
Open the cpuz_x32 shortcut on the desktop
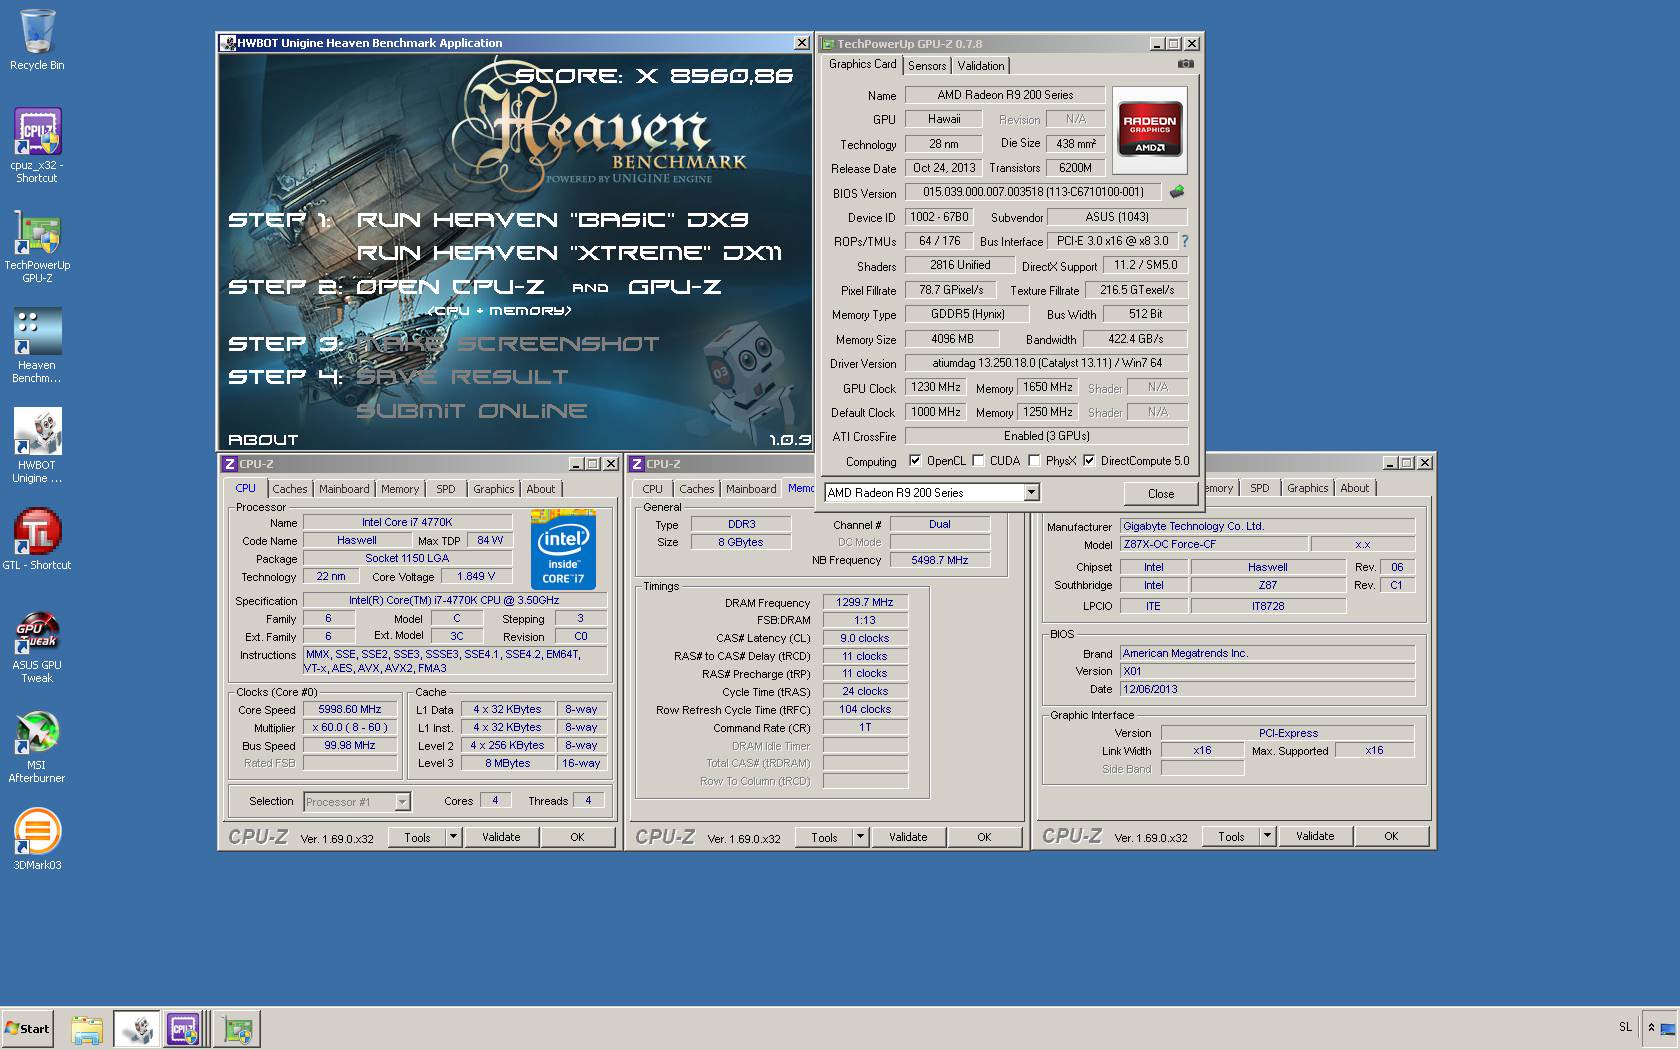[x=37, y=145]
